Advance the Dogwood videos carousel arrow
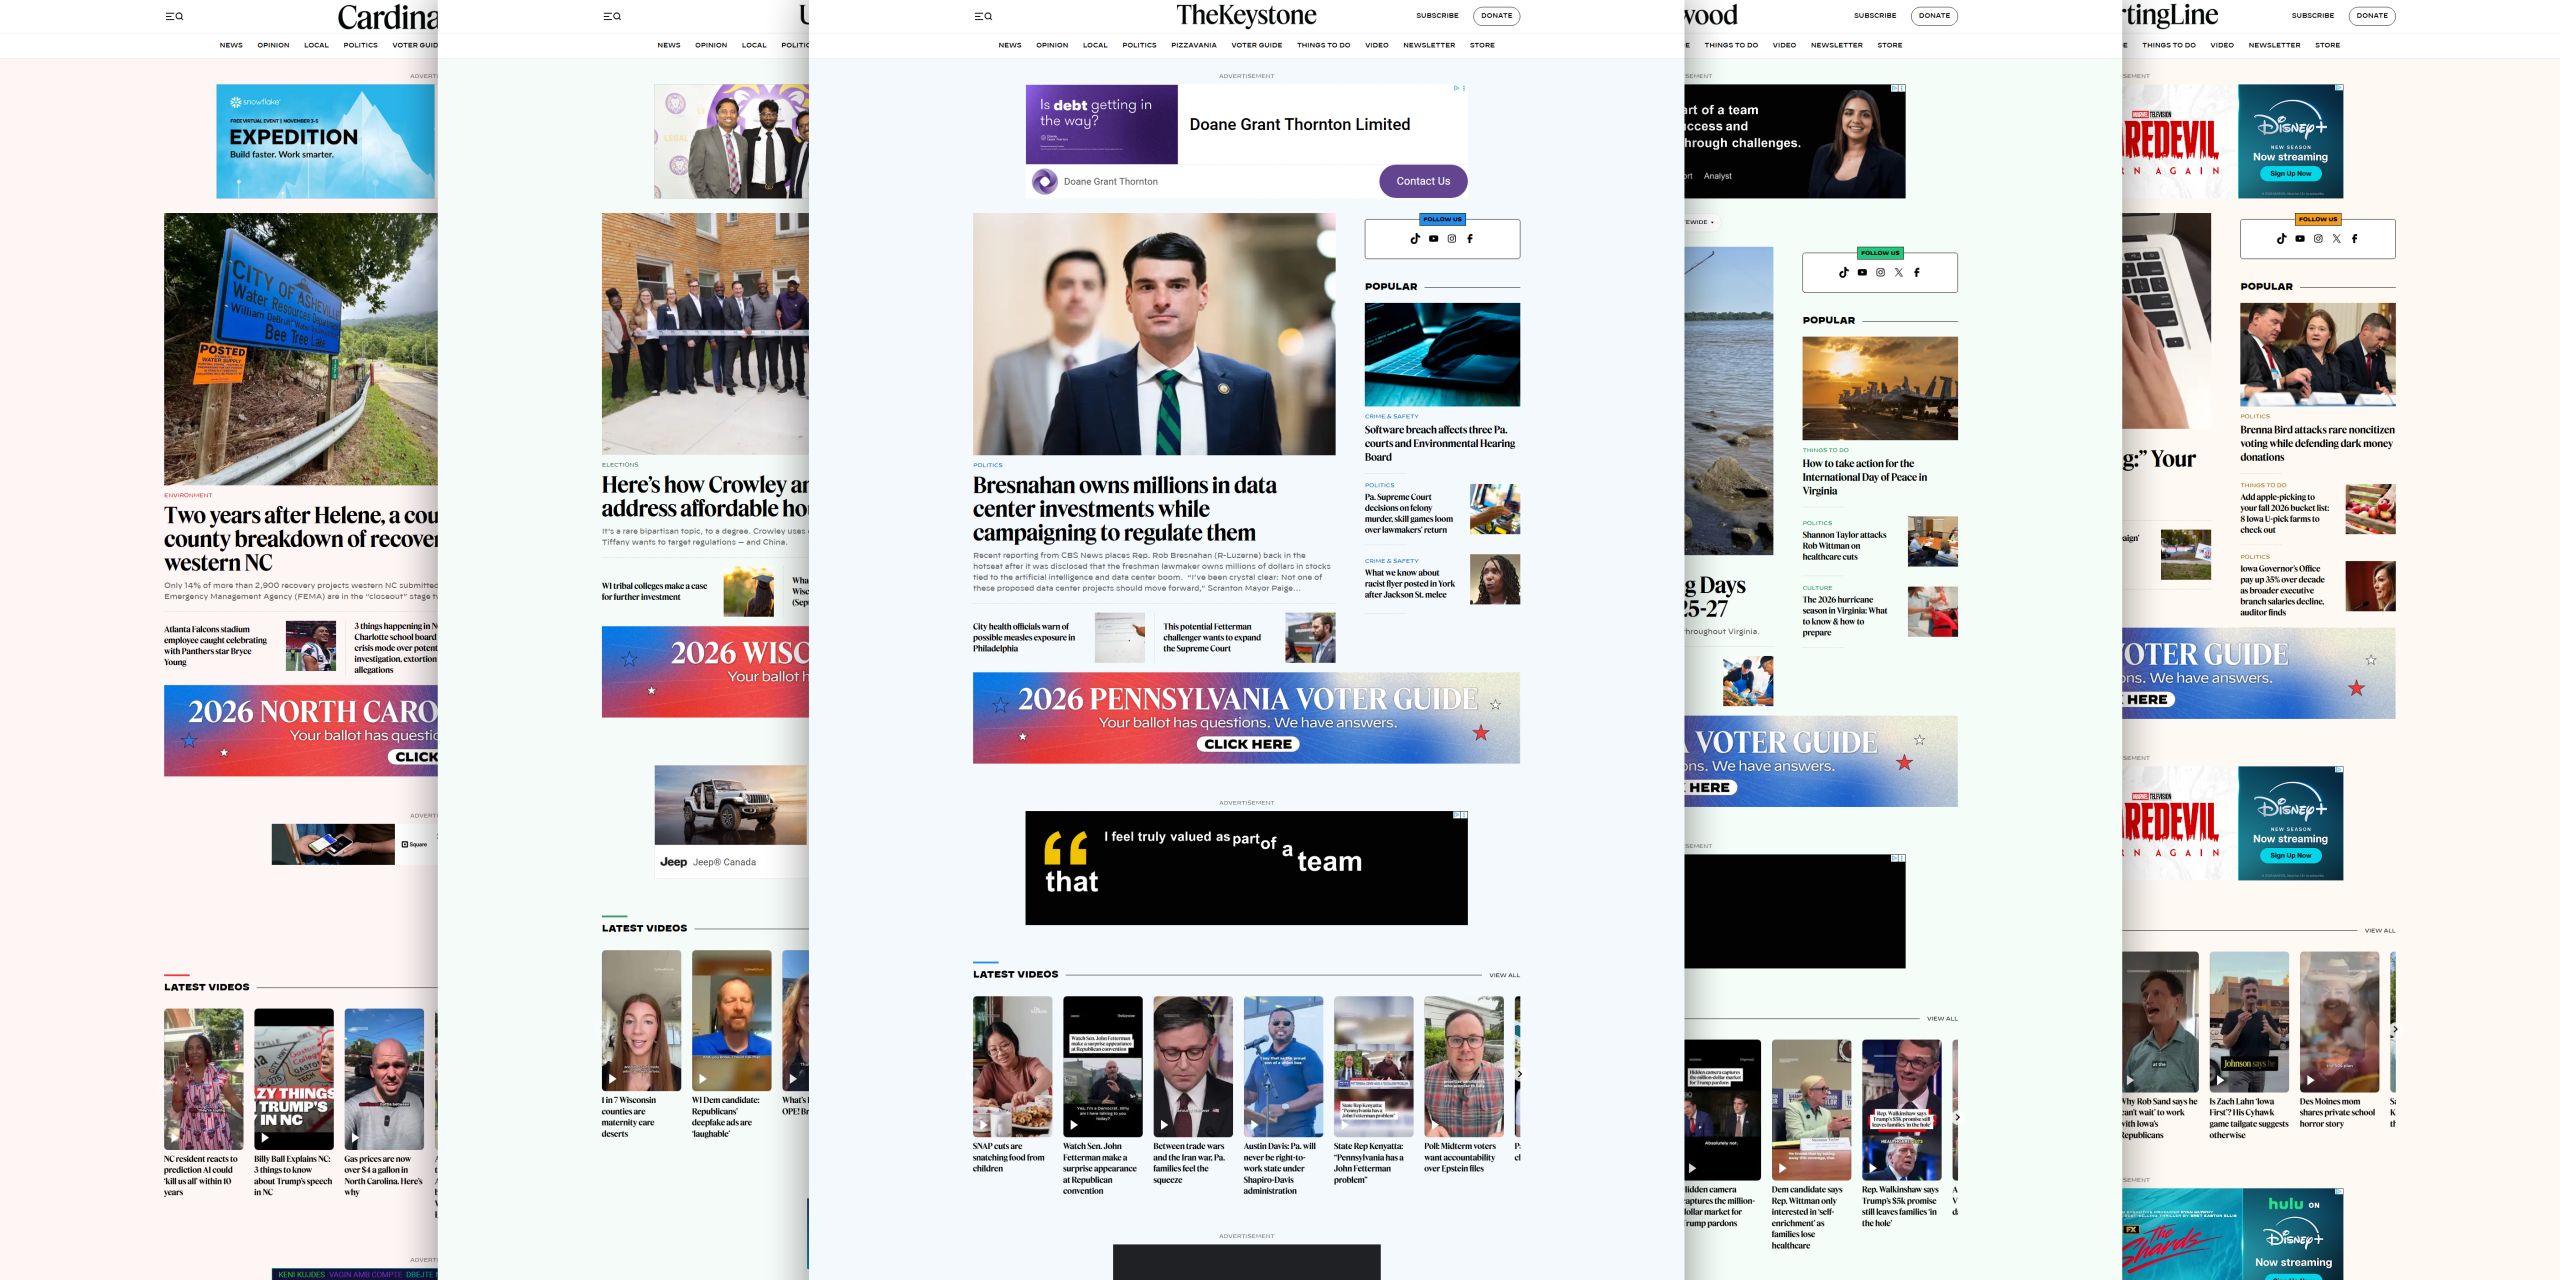 tap(1957, 1117)
